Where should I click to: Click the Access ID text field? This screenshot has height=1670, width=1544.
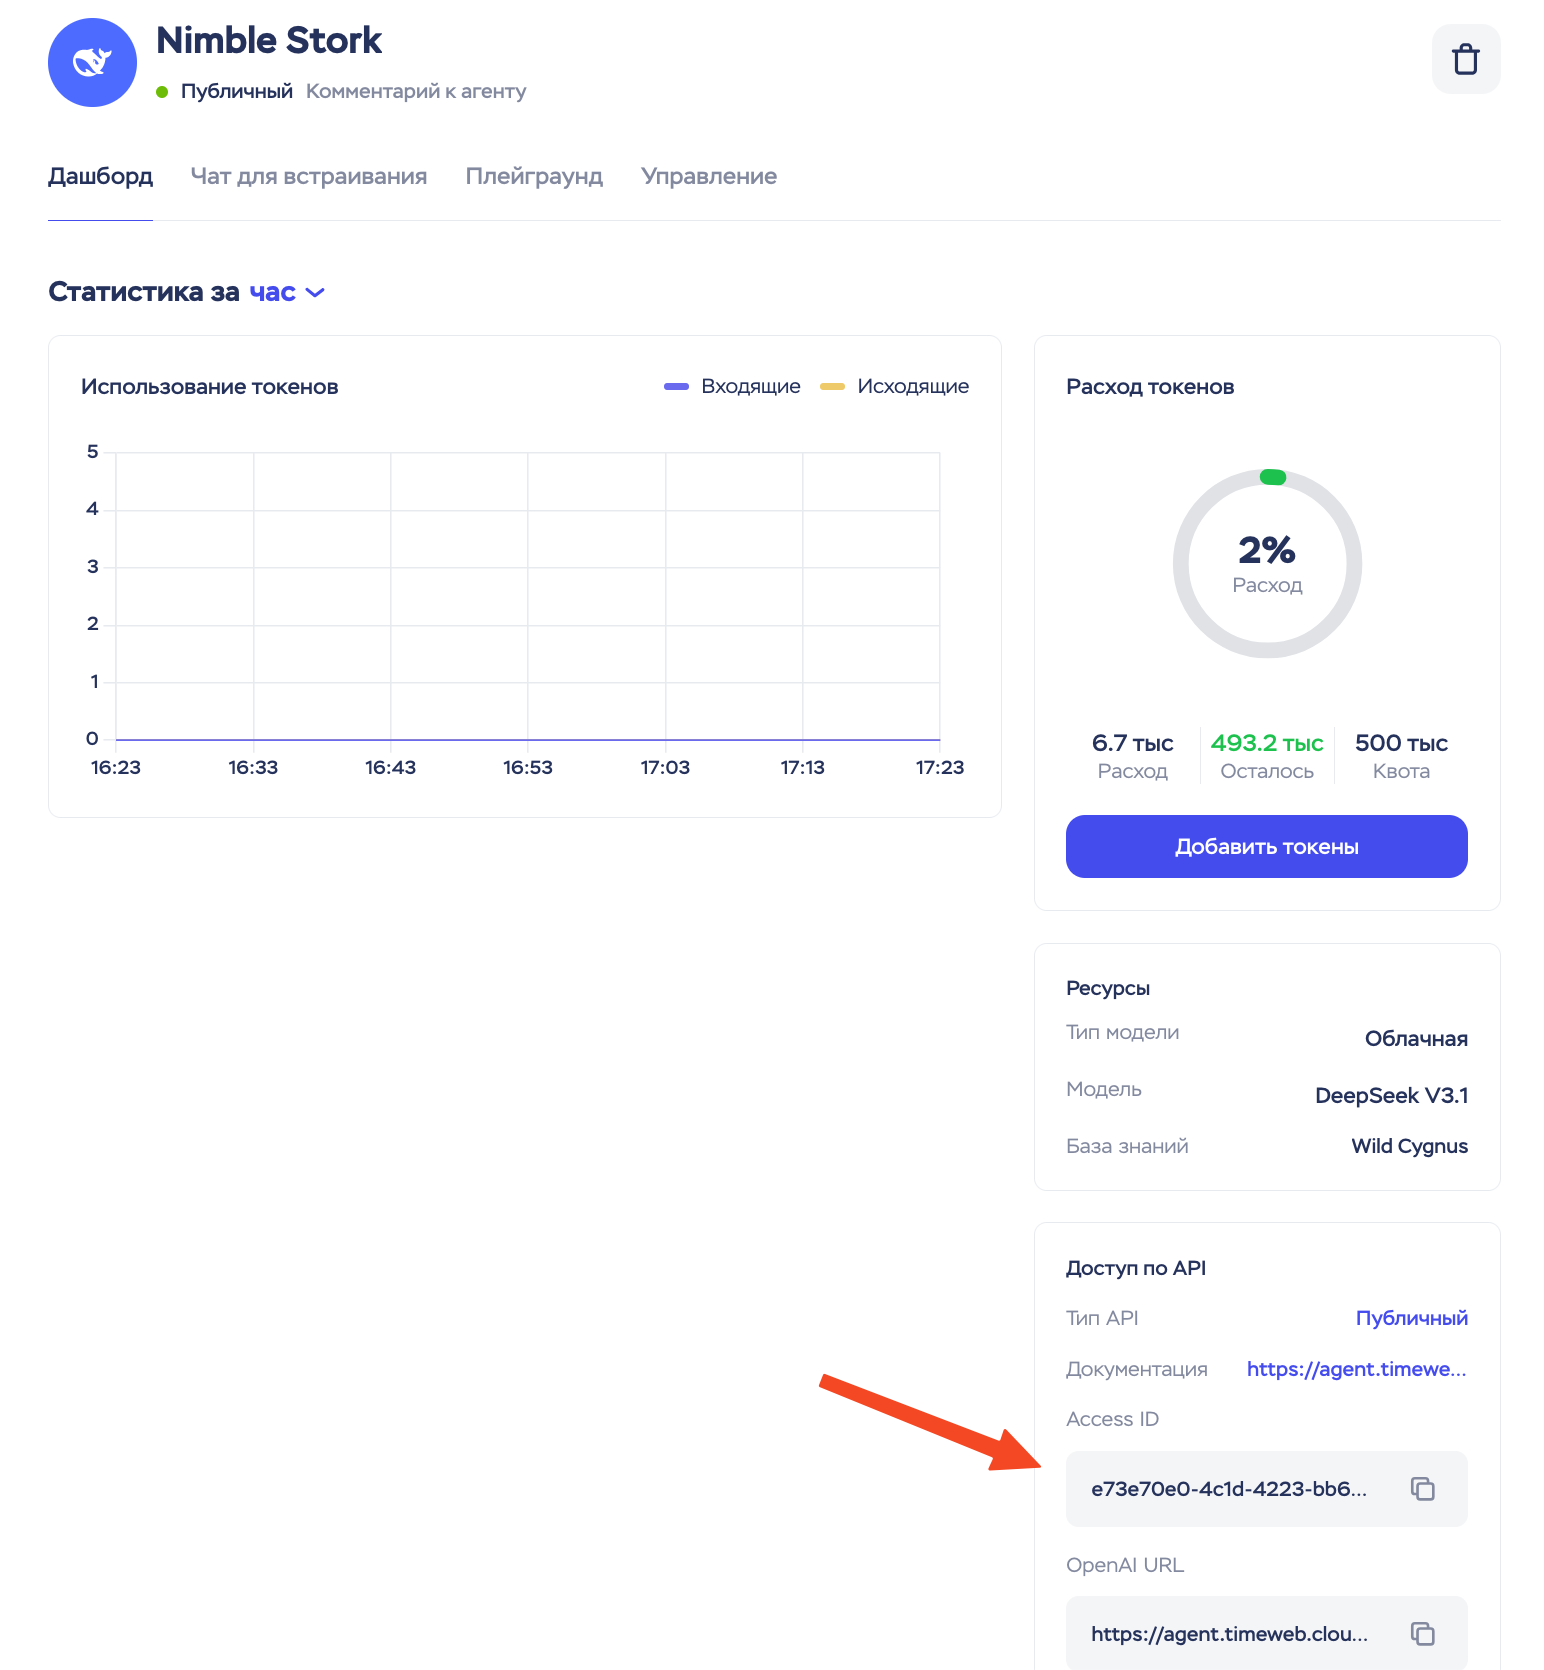pyautogui.click(x=1228, y=1488)
